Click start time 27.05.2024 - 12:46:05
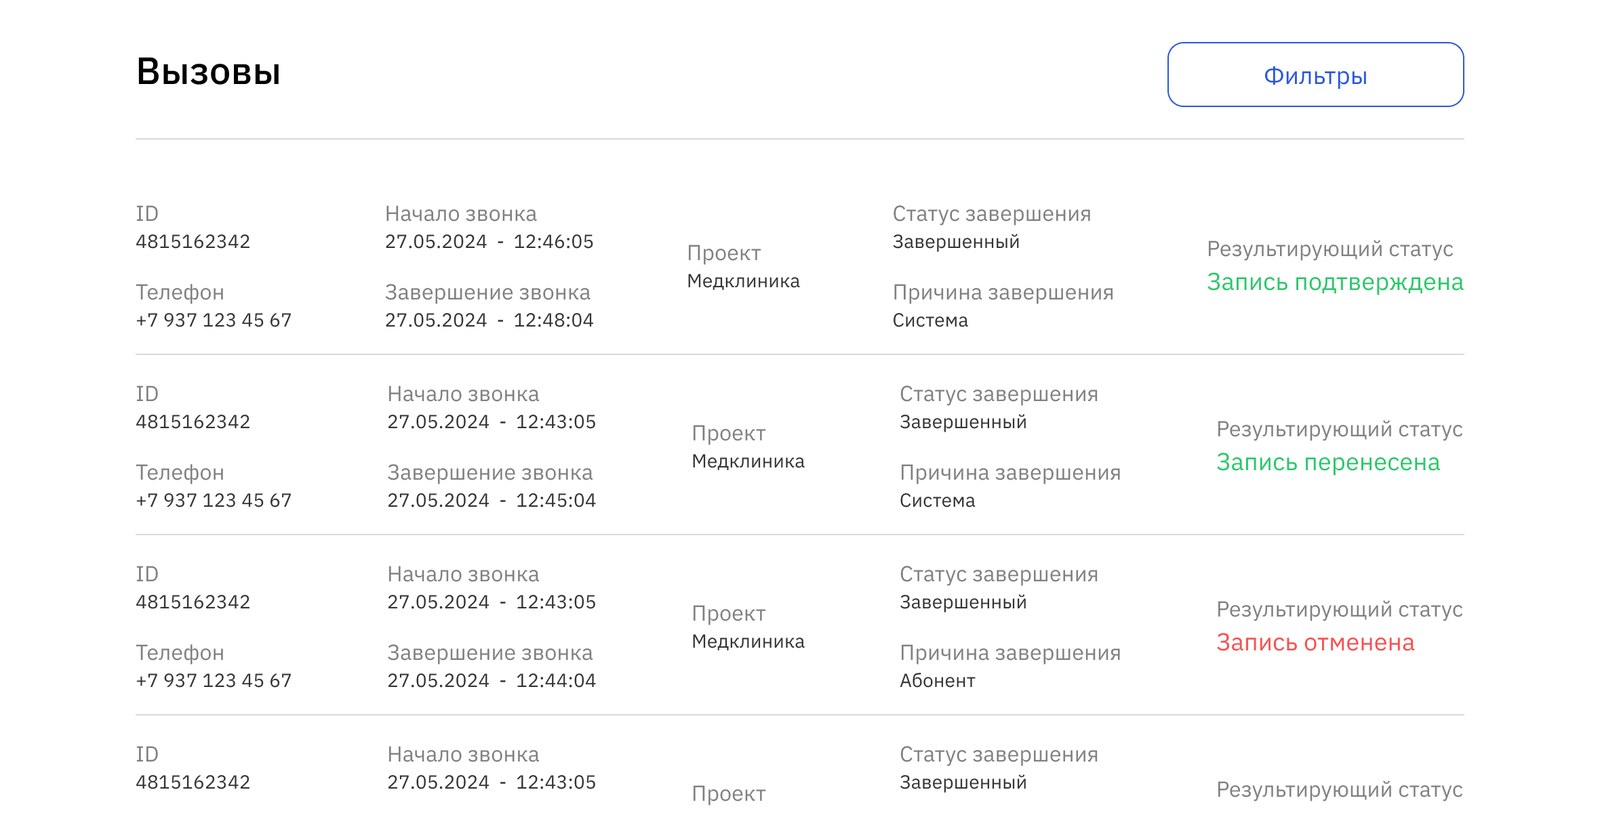Image resolution: width=1600 pixels, height=813 pixels. (489, 241)
